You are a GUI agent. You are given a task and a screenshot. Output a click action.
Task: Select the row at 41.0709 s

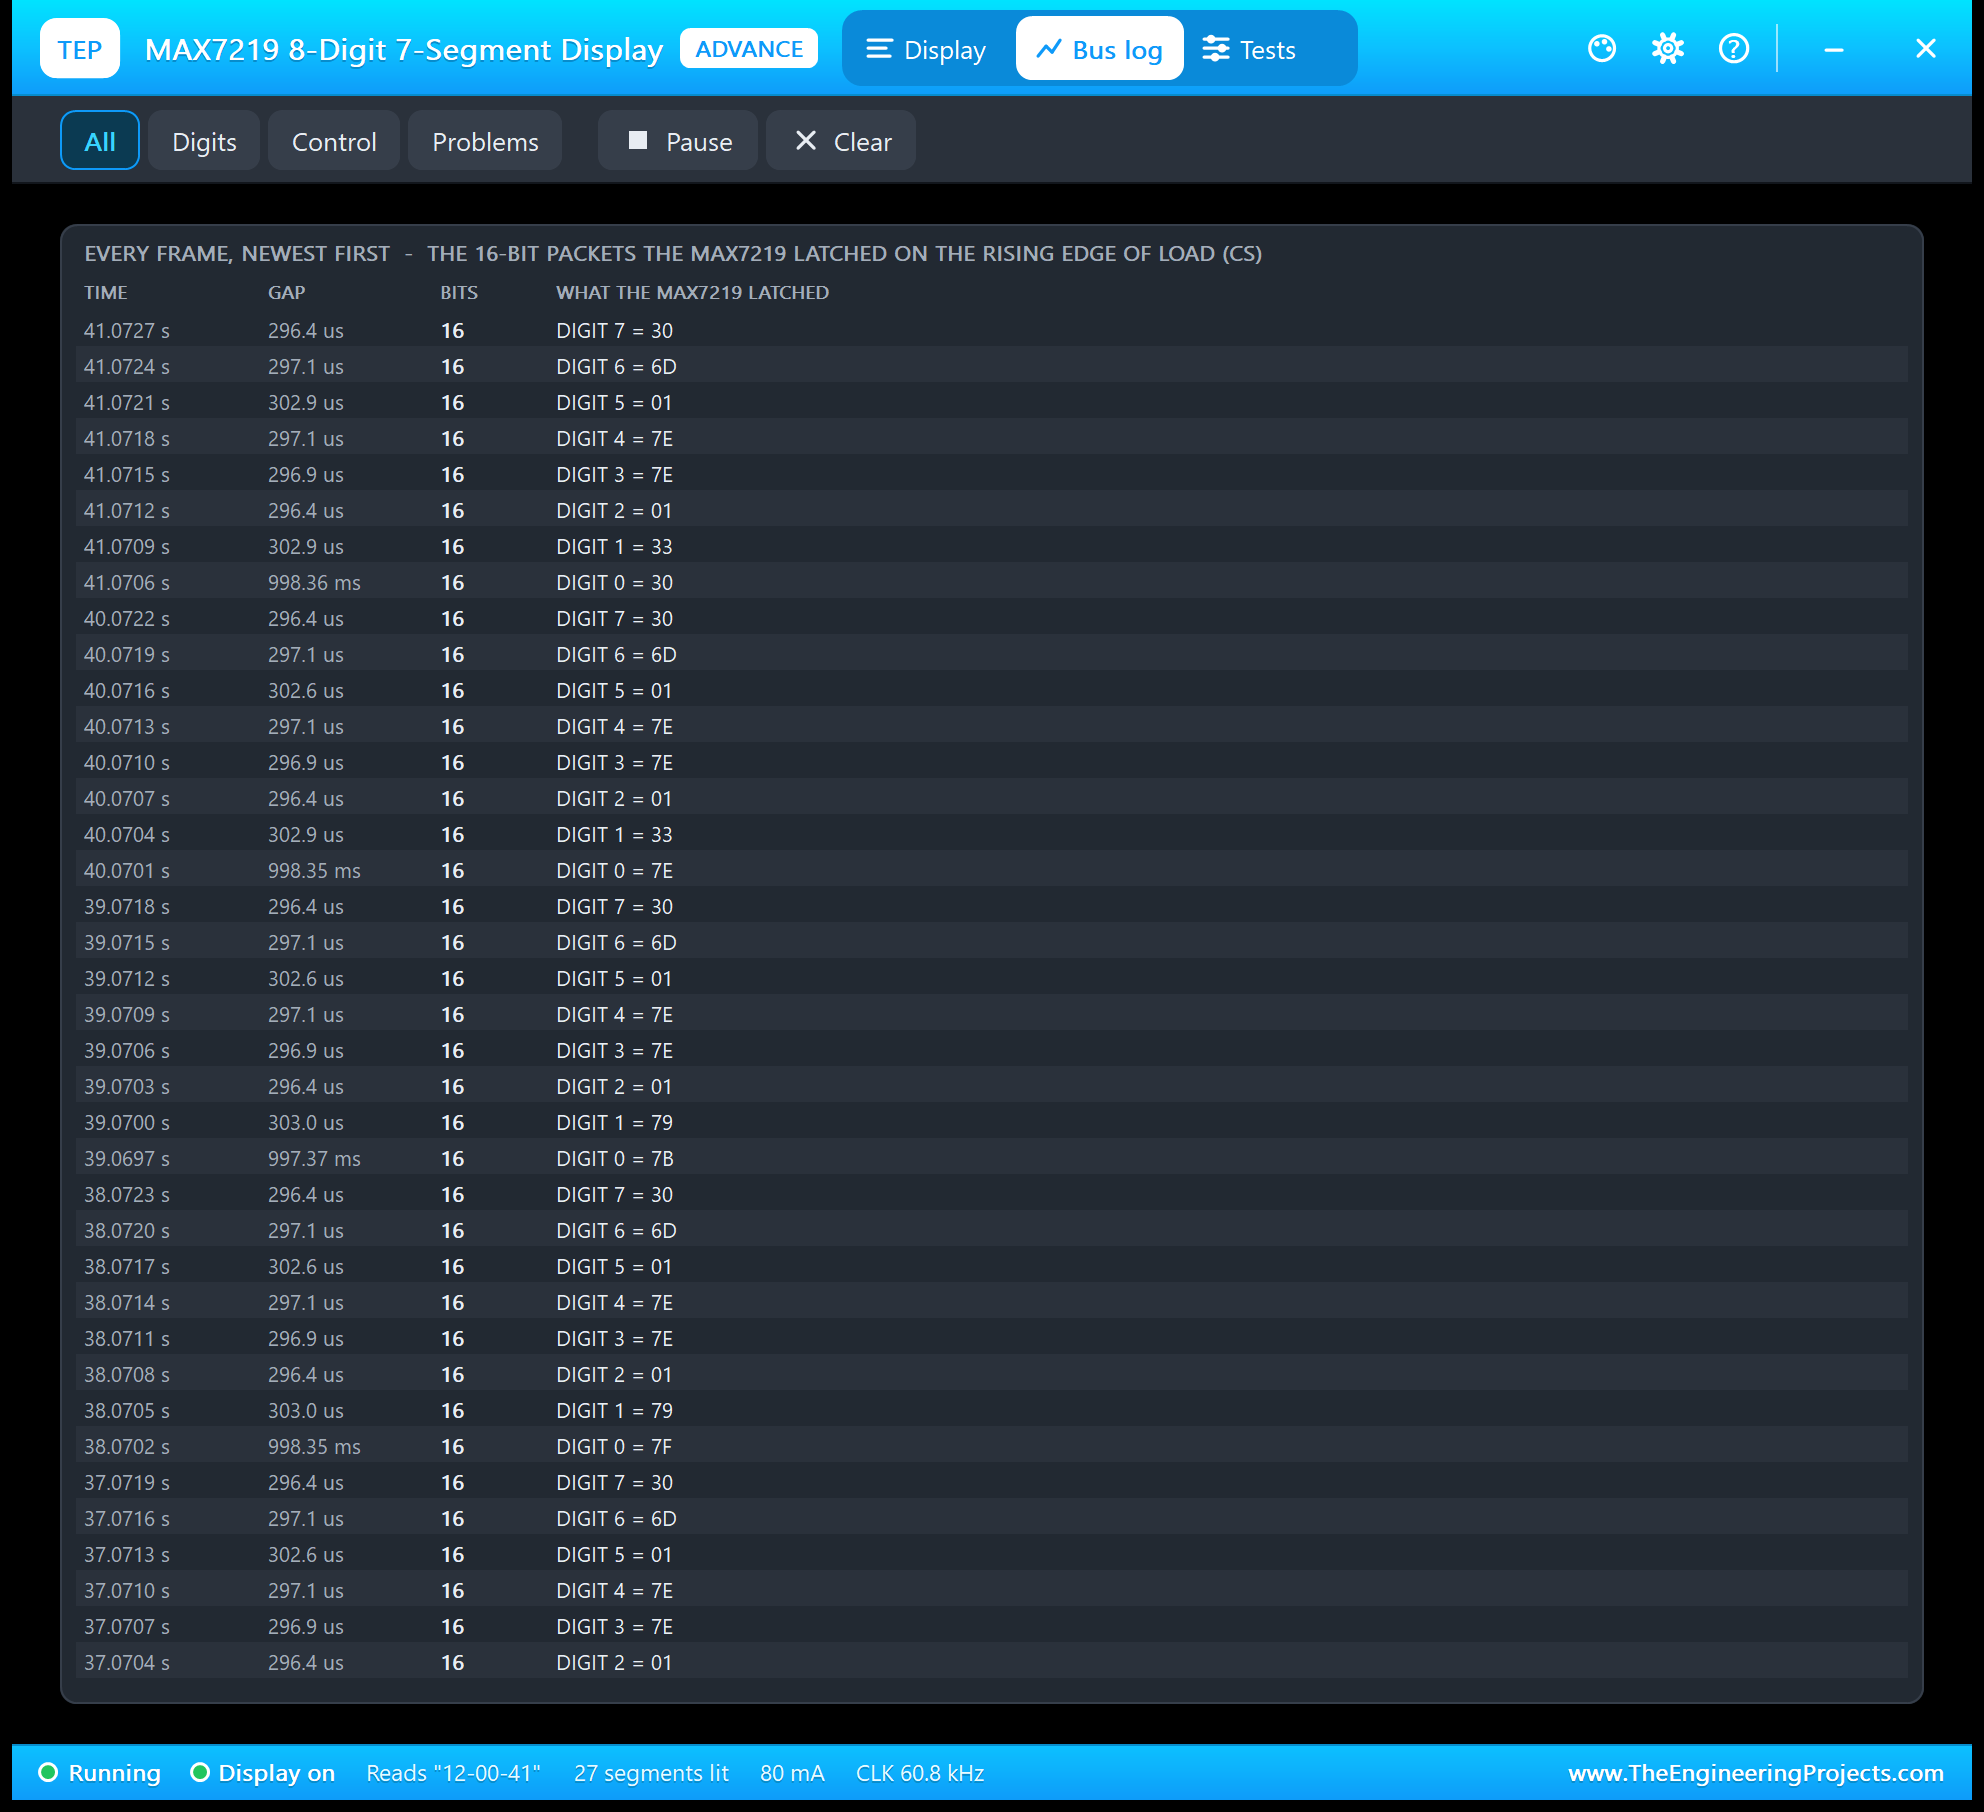pos(992,546)
